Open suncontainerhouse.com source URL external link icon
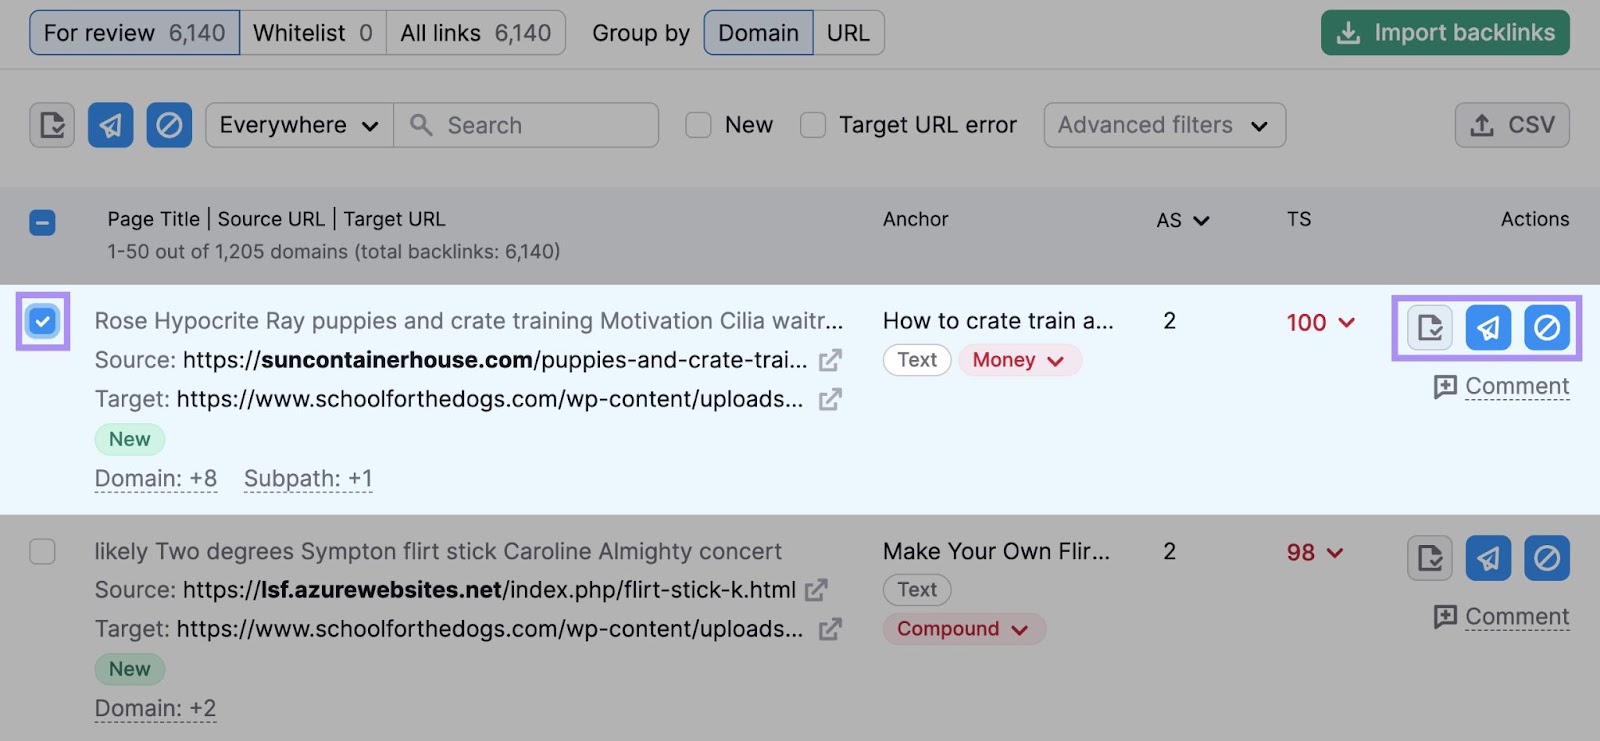Image resolution: width=1600 pixels, height=741 pixels. 830,360
